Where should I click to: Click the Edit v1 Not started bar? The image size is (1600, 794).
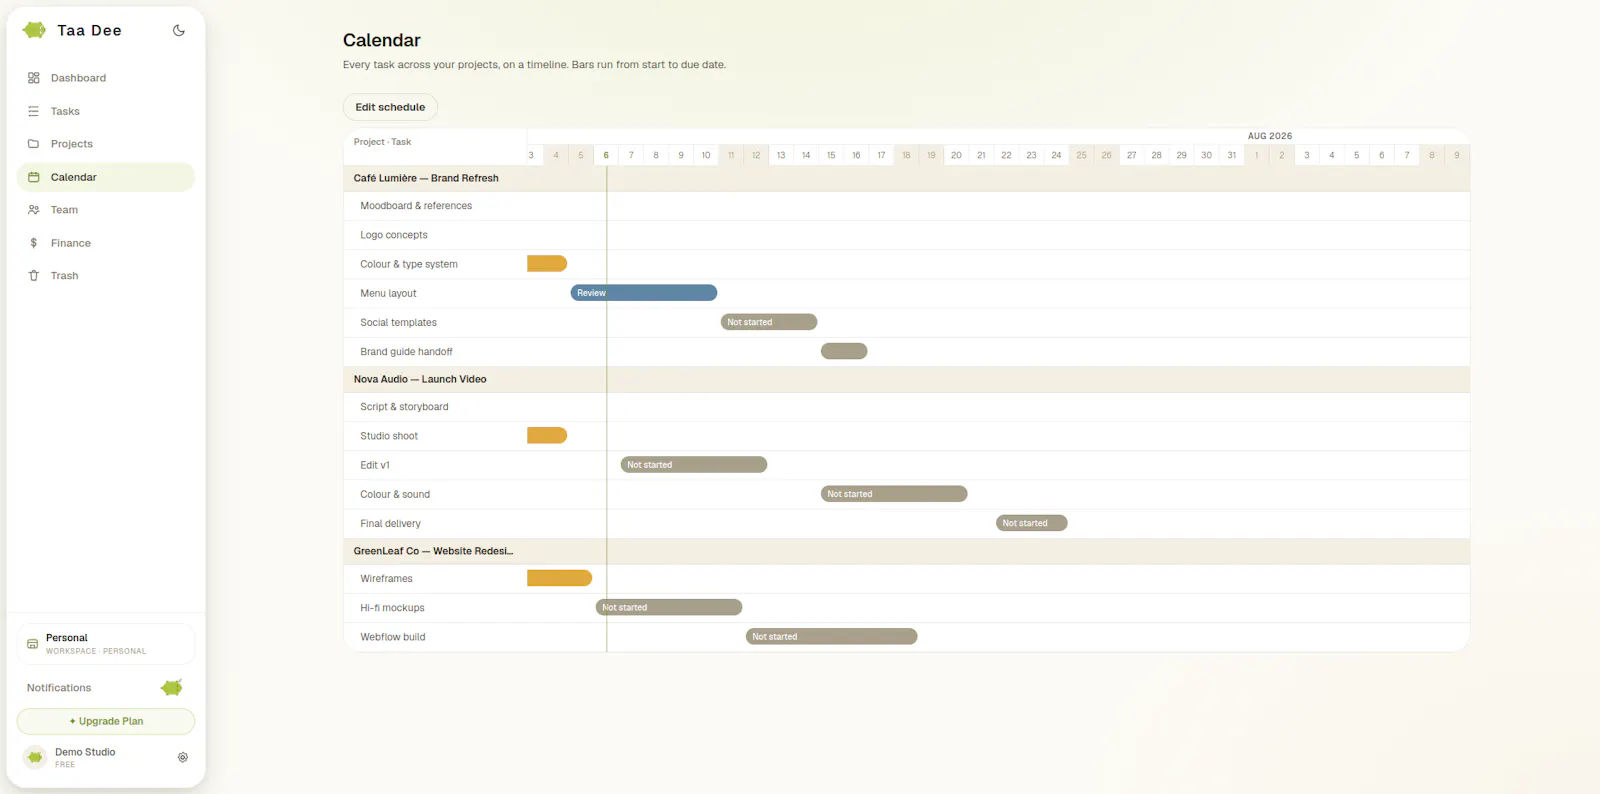click(694, 465)
